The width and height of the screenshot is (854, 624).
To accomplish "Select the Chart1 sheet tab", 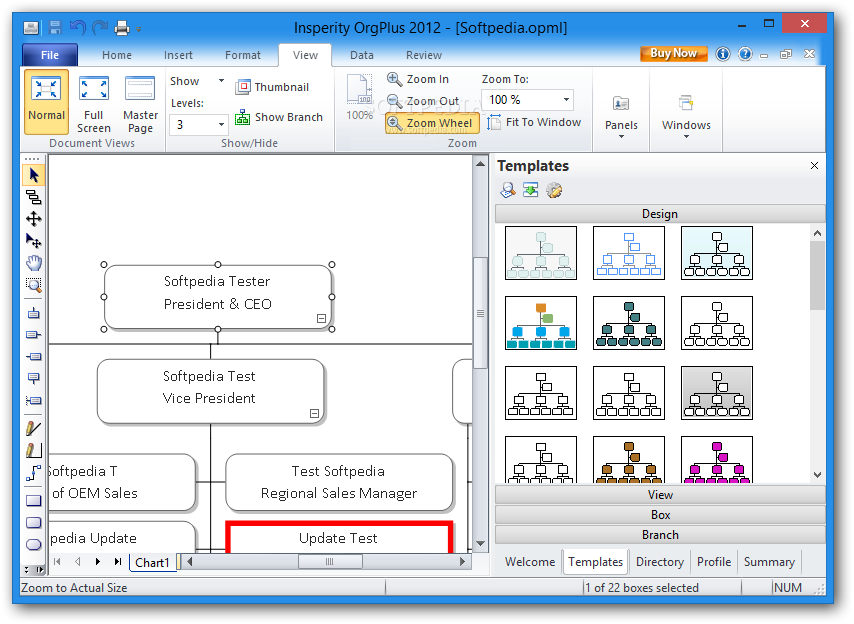I will (x=152, y=562).
